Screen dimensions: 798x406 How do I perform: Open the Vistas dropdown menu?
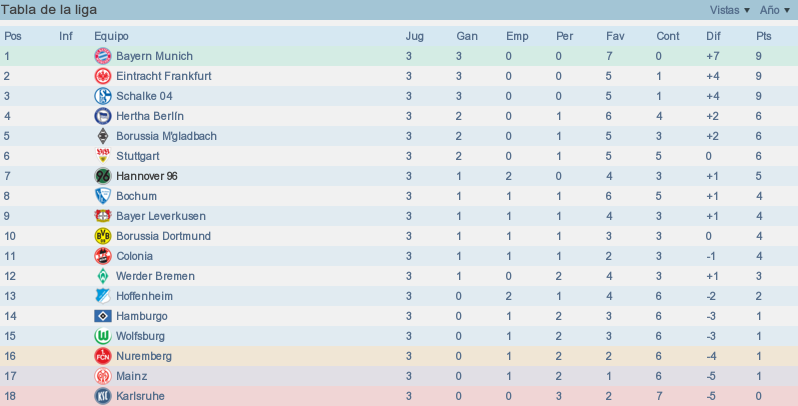pyautogui.click(x=730, y=10)
